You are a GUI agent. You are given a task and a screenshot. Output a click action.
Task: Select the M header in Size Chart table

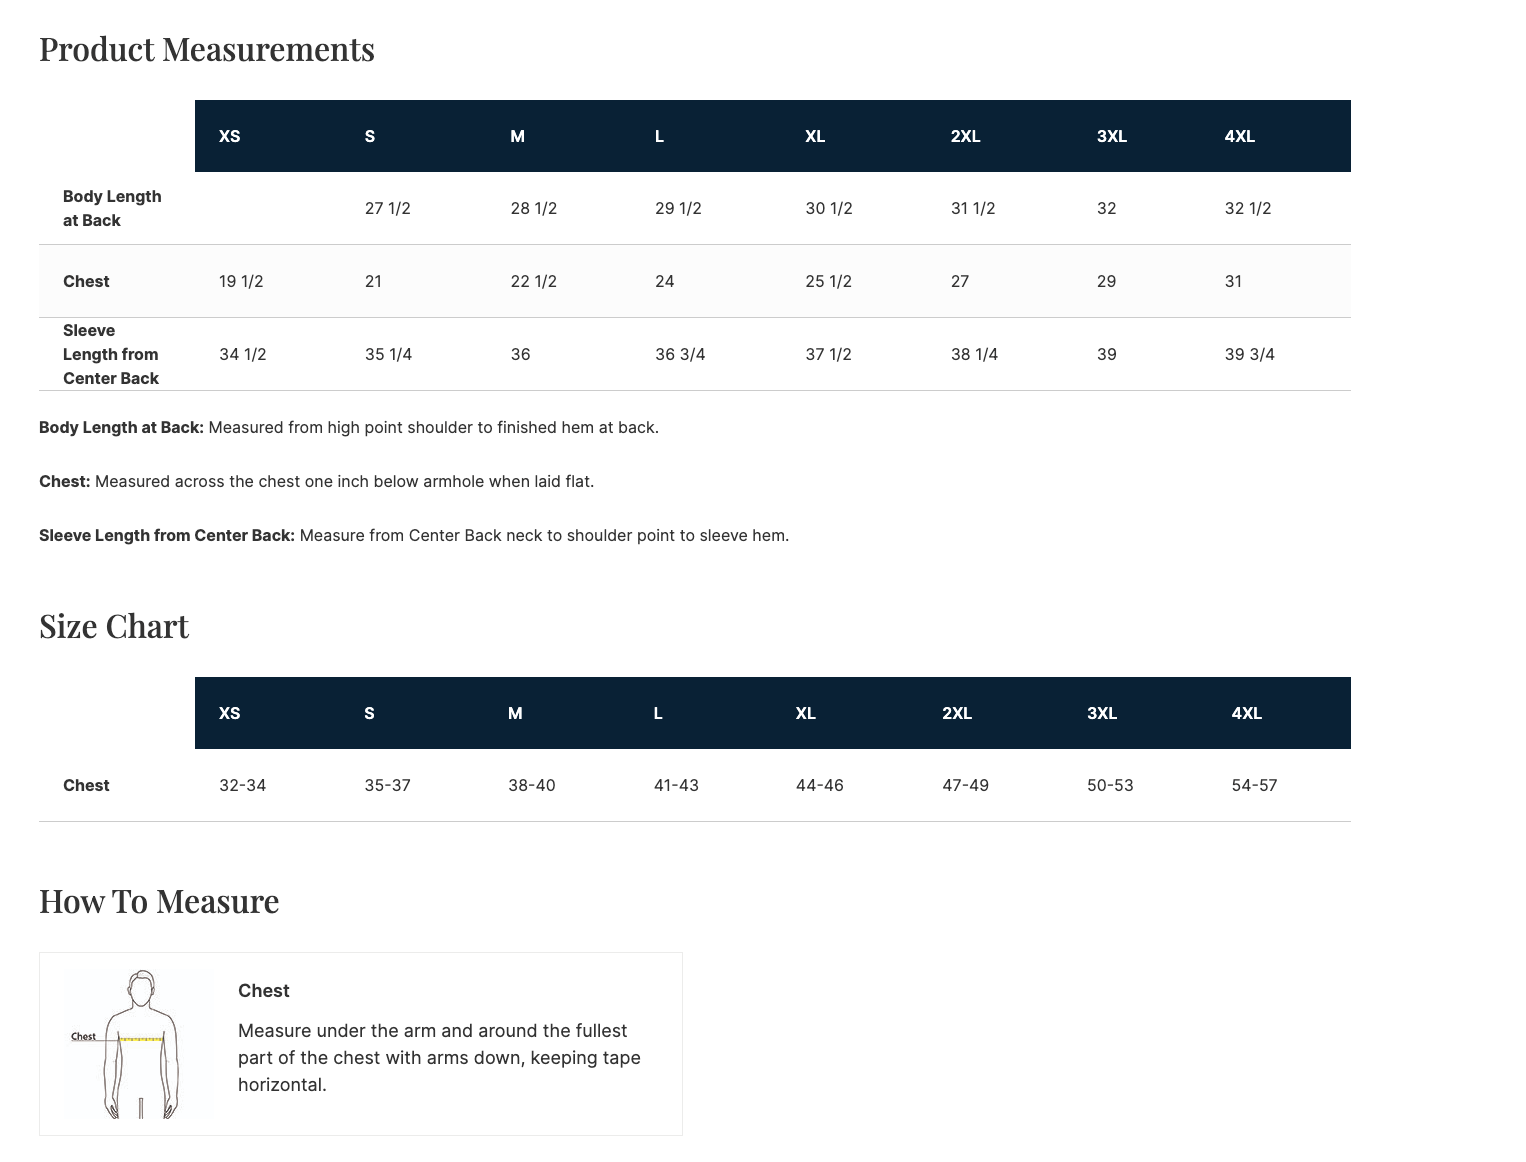(515, 713)
